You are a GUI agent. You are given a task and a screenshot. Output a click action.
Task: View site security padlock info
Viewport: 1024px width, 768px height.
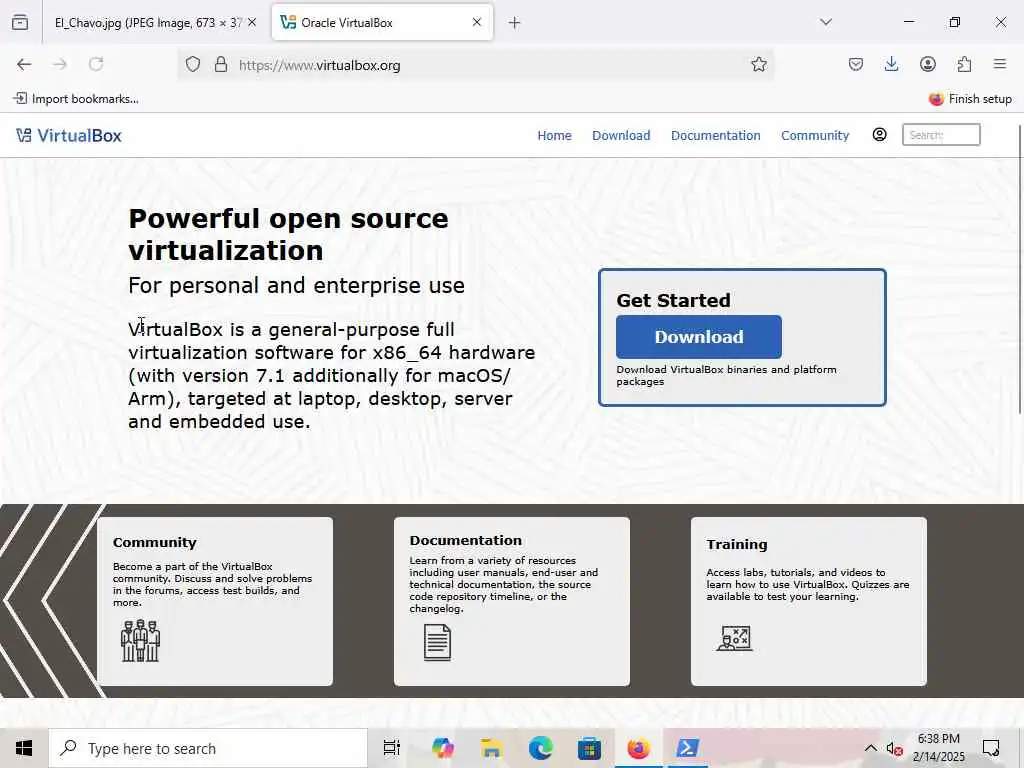221,64
